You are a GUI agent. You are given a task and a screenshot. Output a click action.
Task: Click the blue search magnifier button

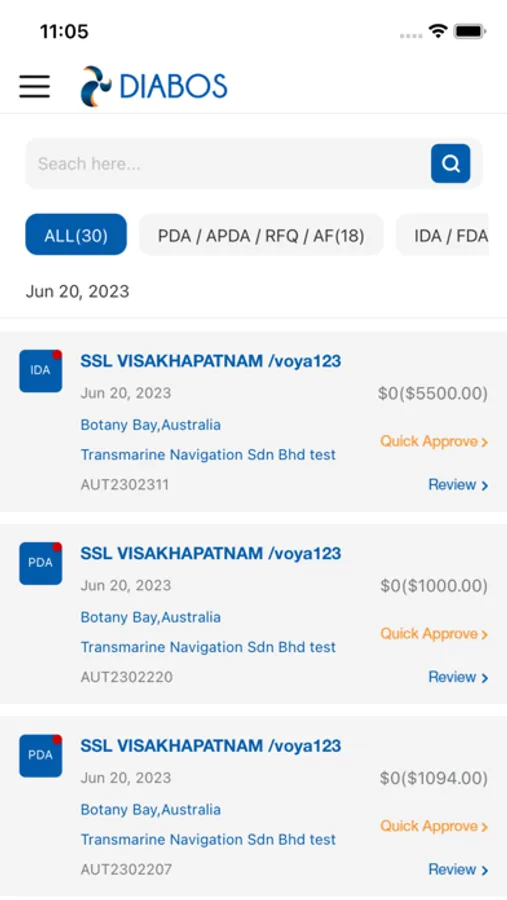[450, 164]
